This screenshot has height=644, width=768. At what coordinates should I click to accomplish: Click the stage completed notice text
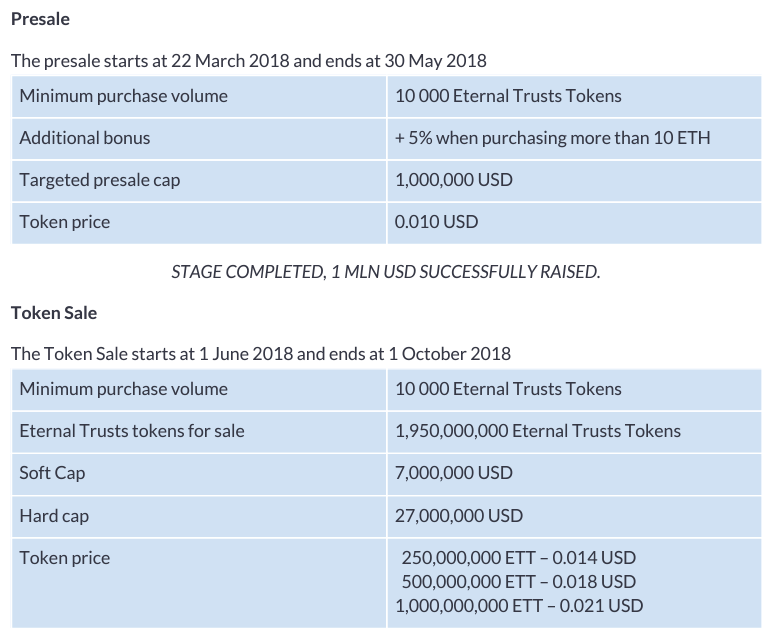[386, 272]
